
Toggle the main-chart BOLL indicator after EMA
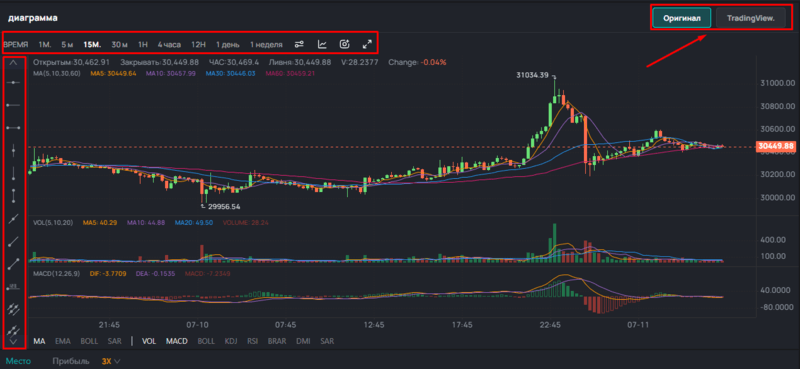(x=88, y=341)
